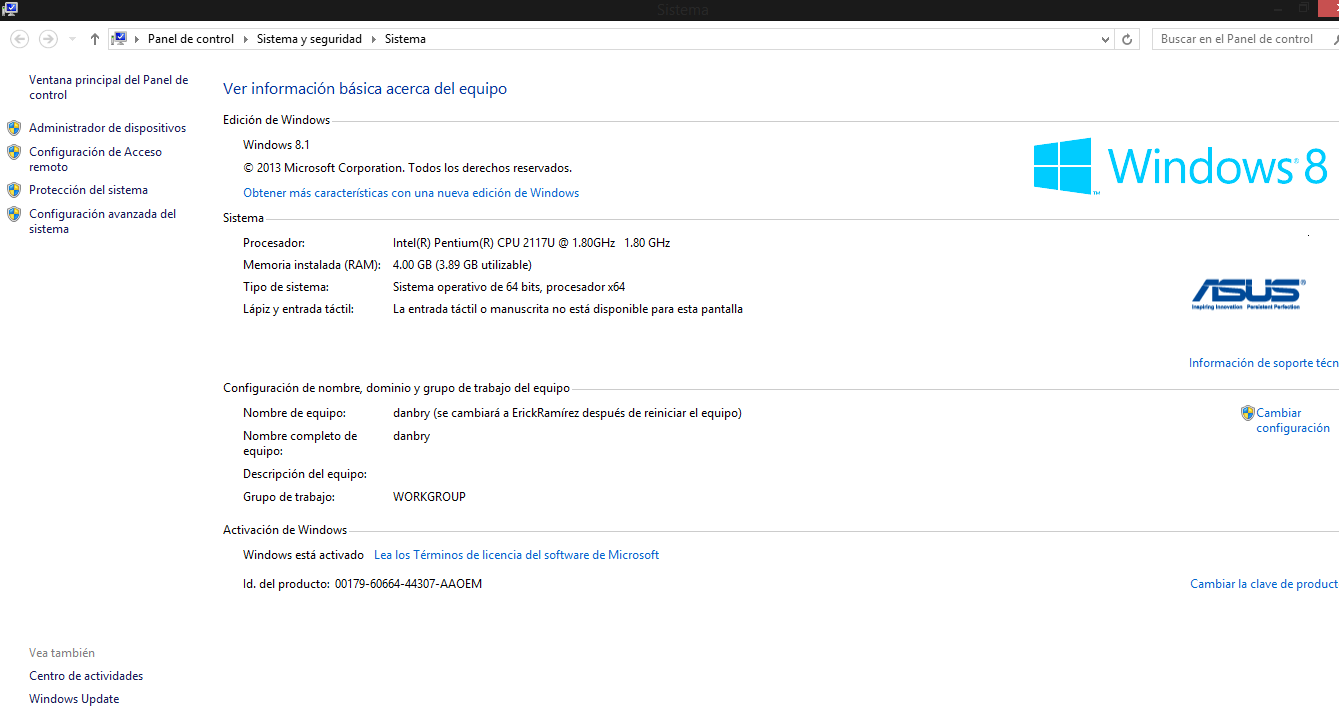Open Configuración de Acceso remoto
This screenshot has width=1339, height=726.
(95, 160)
